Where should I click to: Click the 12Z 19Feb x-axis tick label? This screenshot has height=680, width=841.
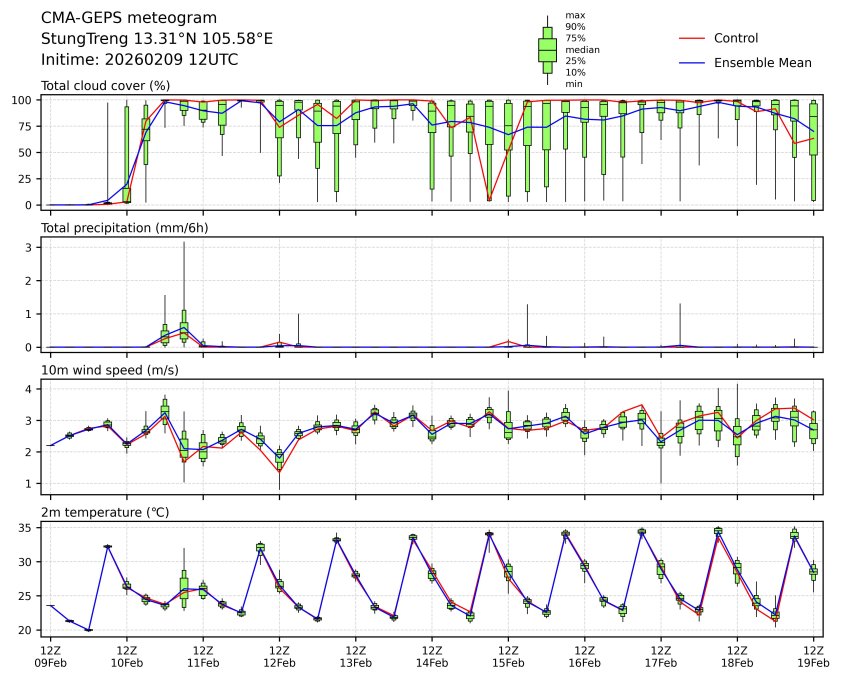[x=813, y=655]
